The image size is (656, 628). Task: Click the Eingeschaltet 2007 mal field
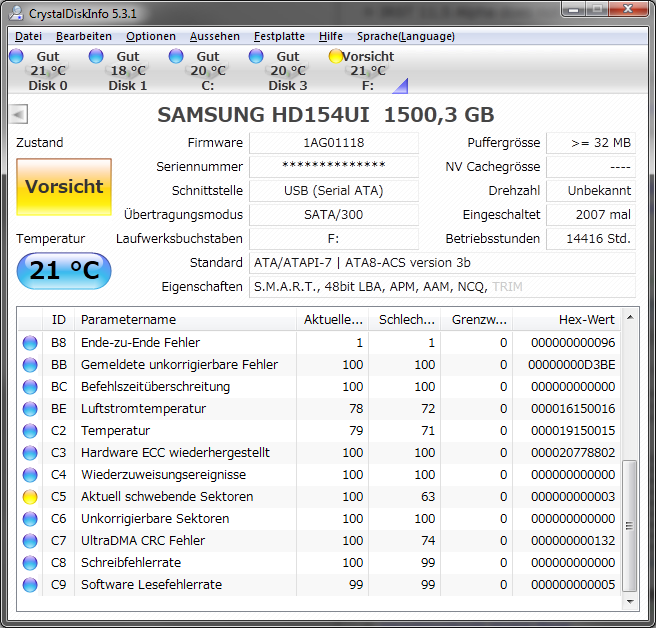point(591,215)
